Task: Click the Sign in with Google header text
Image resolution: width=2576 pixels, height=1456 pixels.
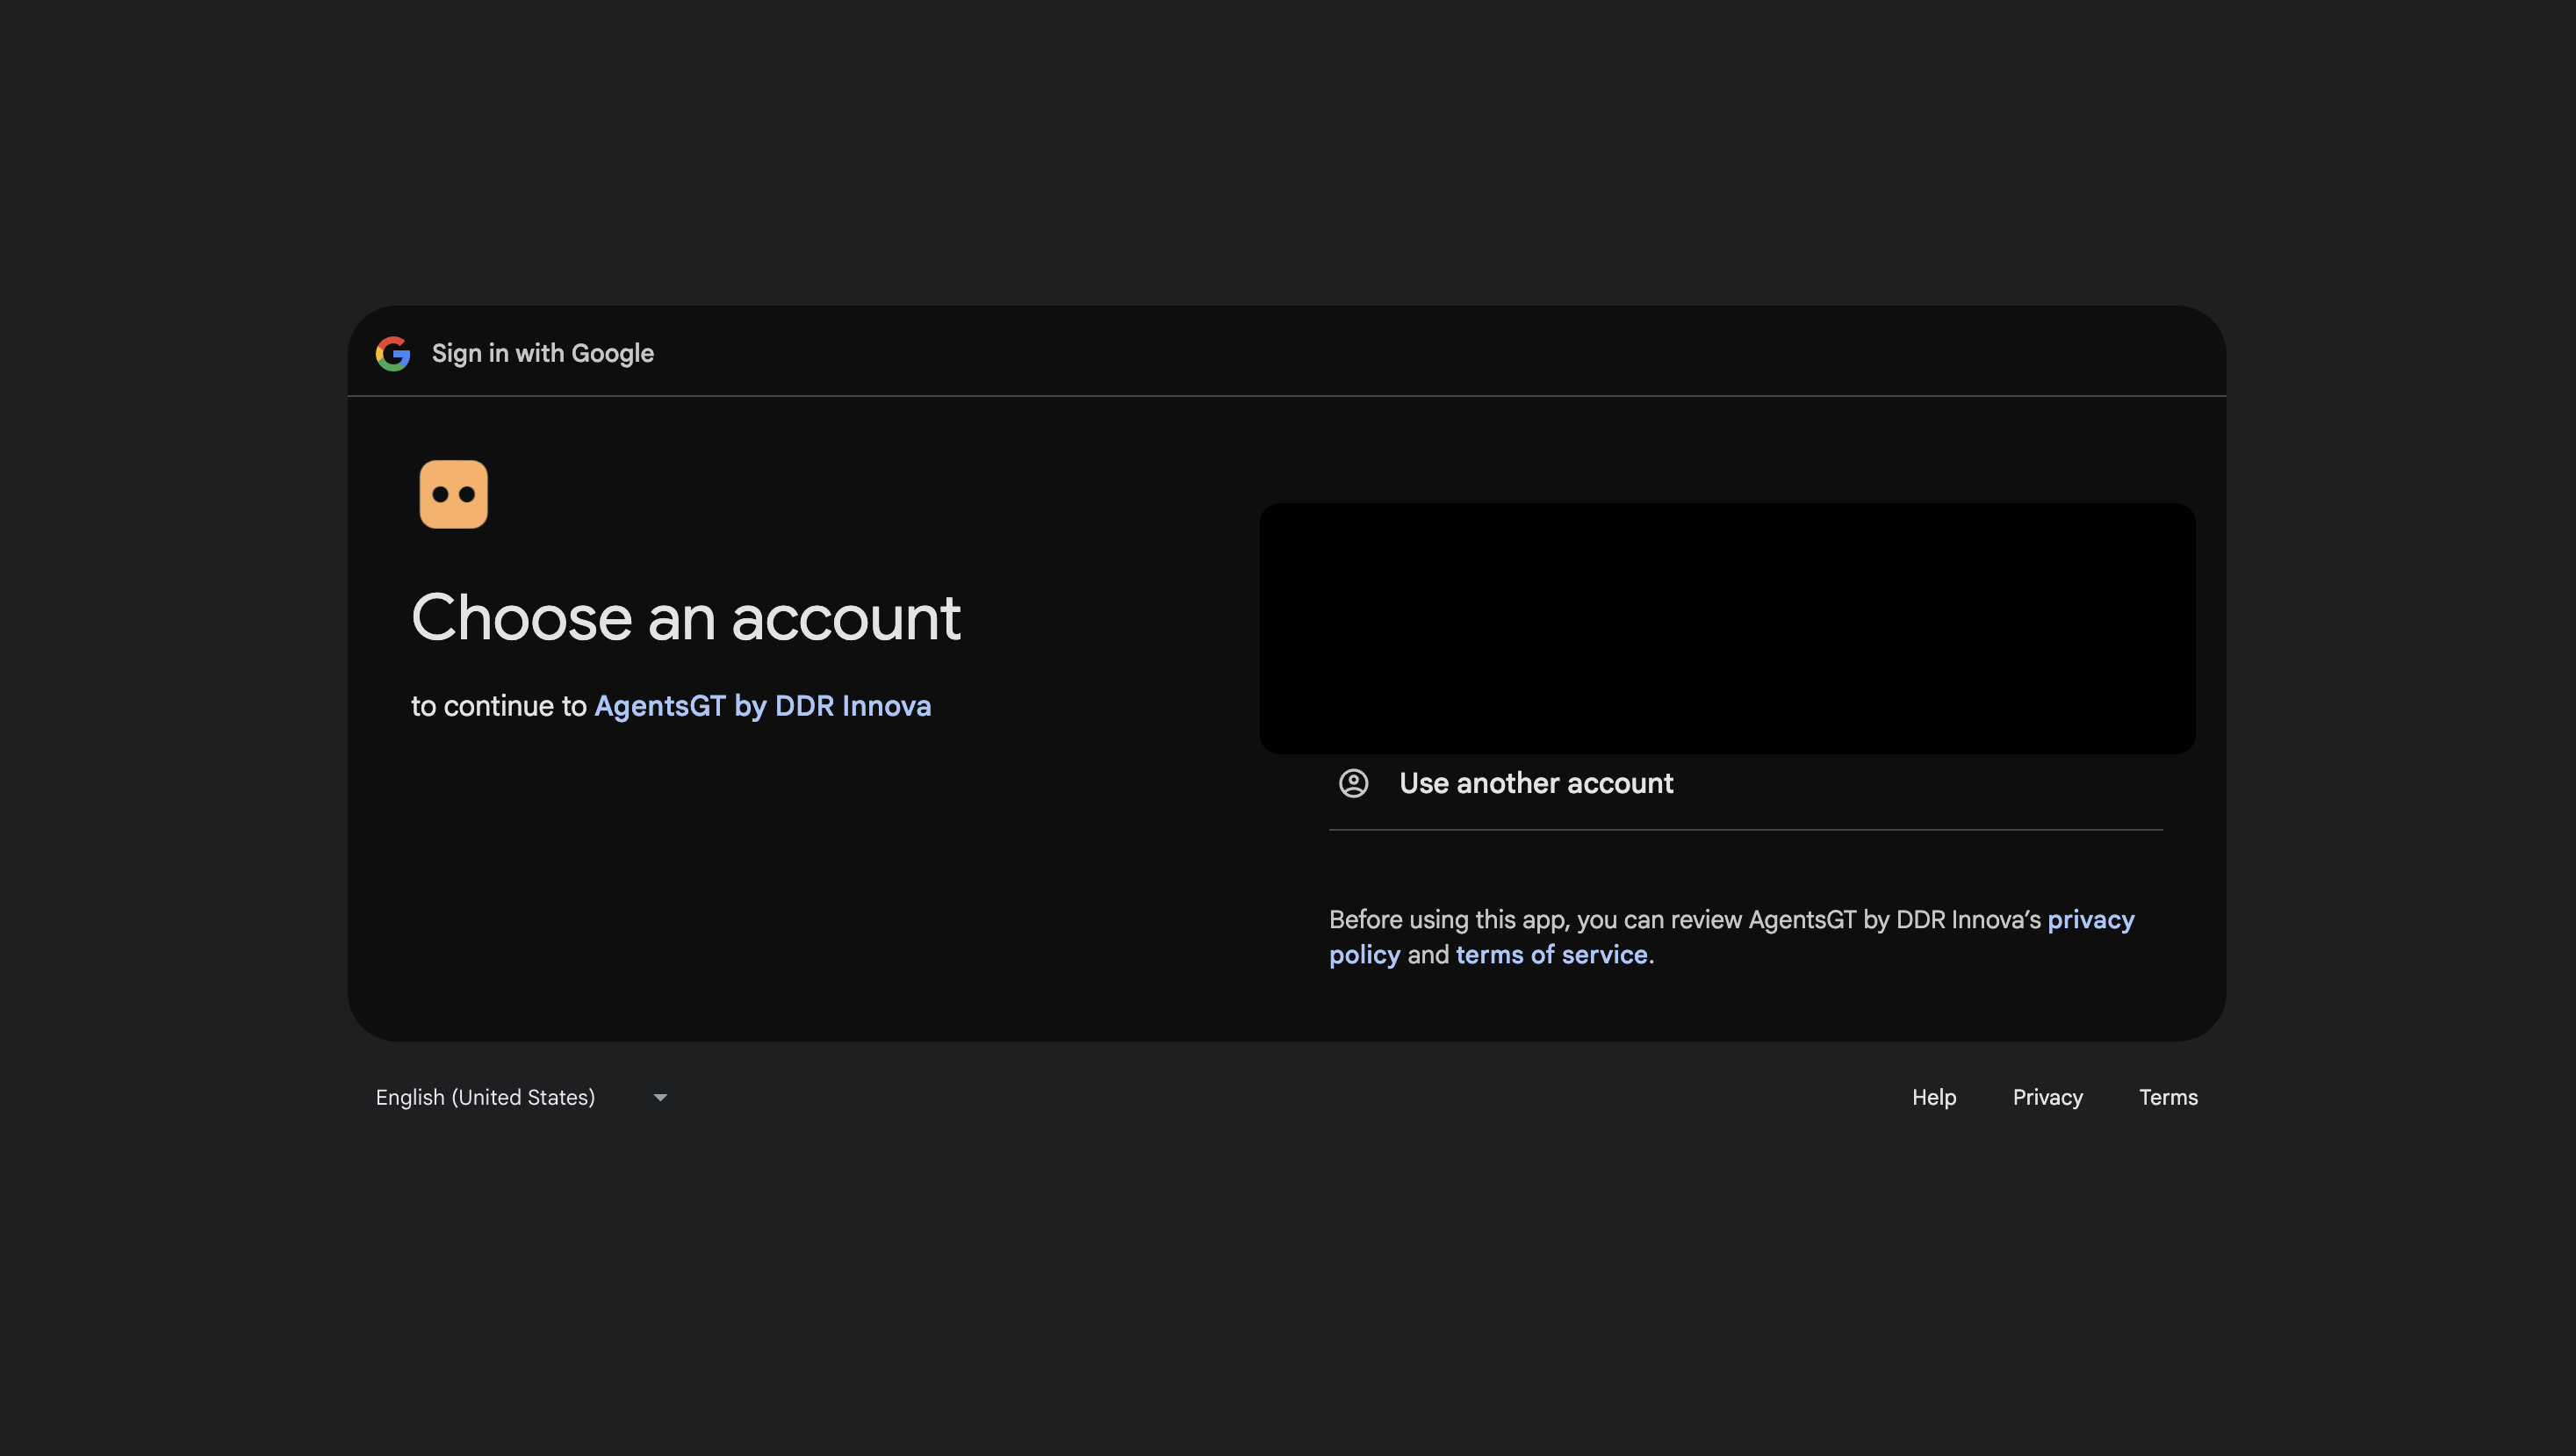Action: pyautogui.click(x=542, y=352)
